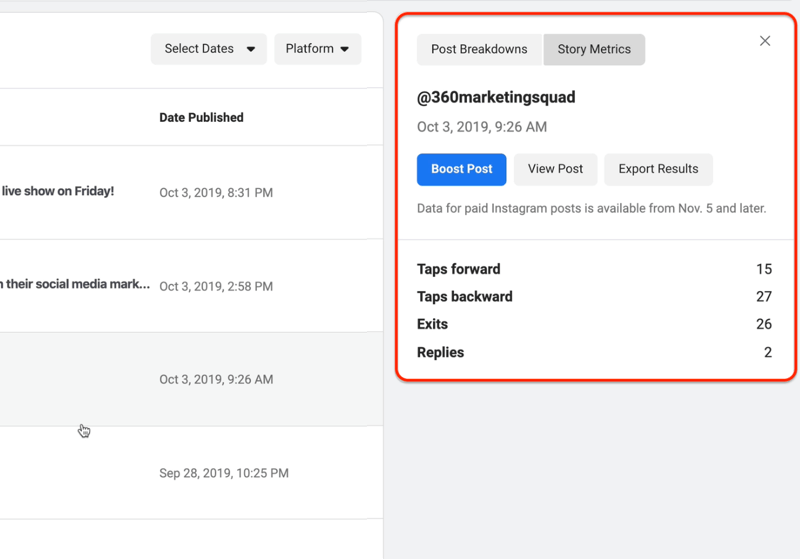Sort by the Date Published column header
800x559 pixels.
coord(201,117)
